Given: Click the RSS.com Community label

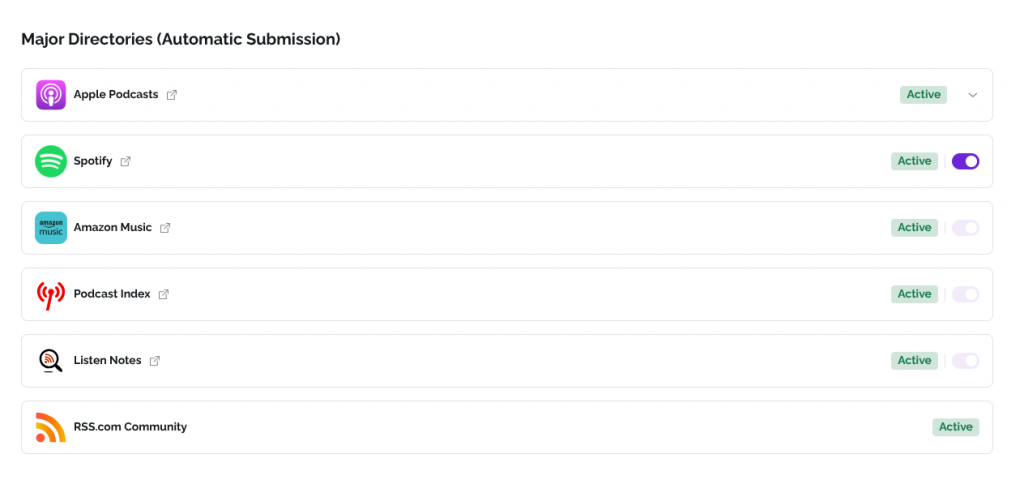Looking at the screenshot, I should coord(130,427).
